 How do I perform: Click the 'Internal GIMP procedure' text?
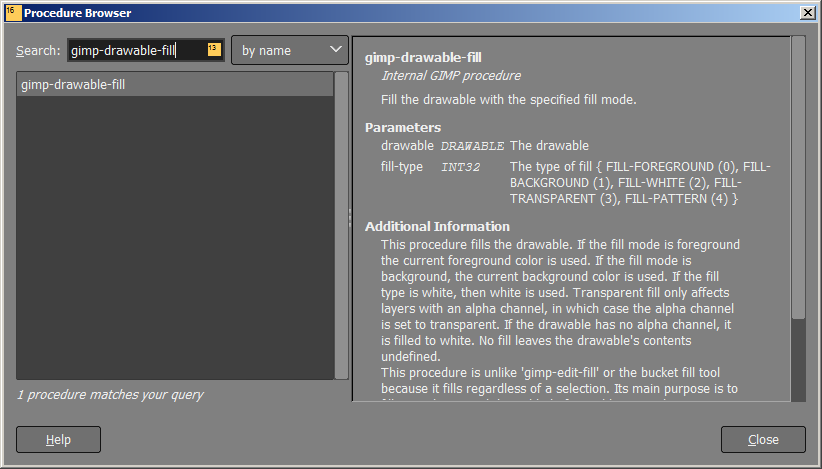(x=451, y=75)
